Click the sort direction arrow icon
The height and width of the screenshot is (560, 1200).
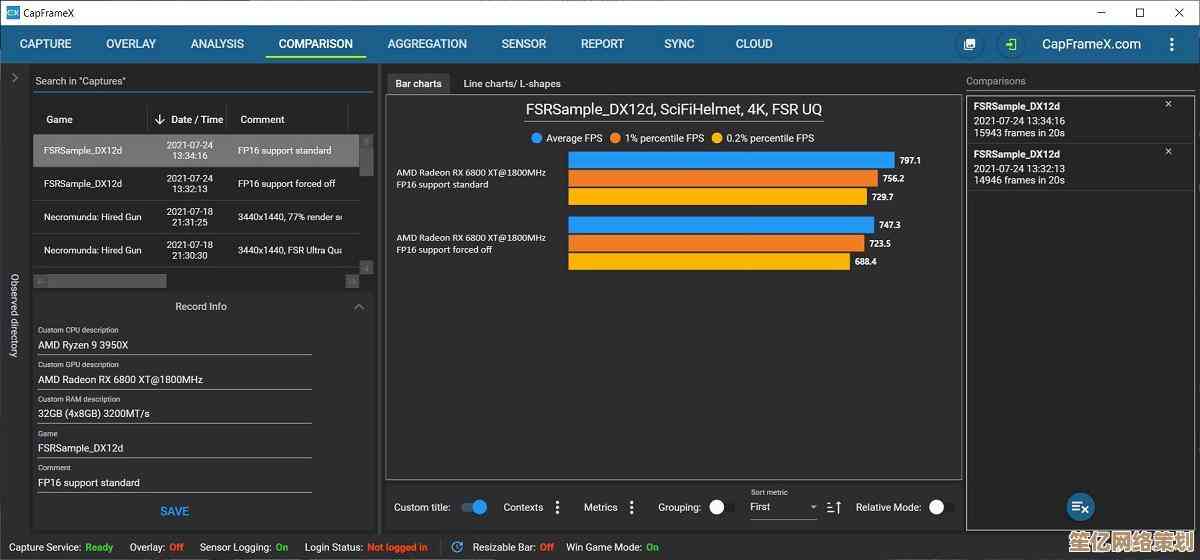tap(834, 507)
